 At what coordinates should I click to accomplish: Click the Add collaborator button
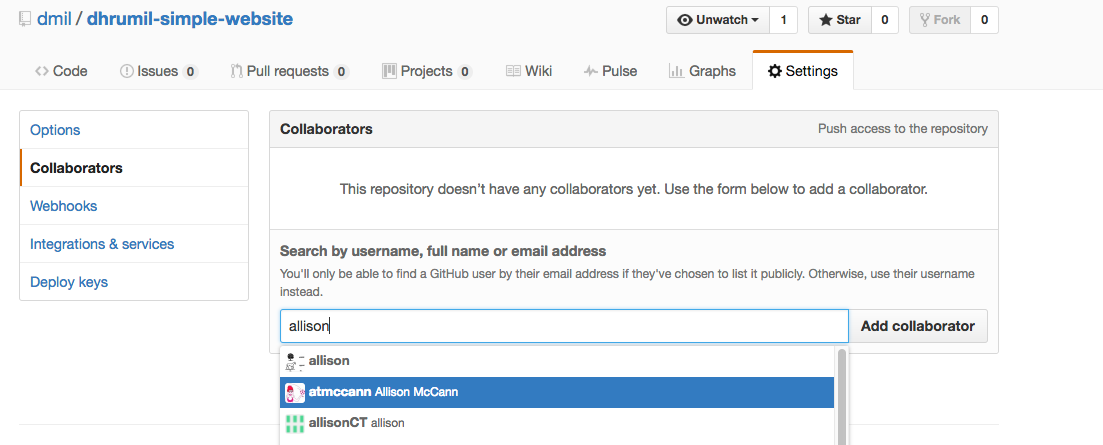pyautogui.click(x=918, y=326)
